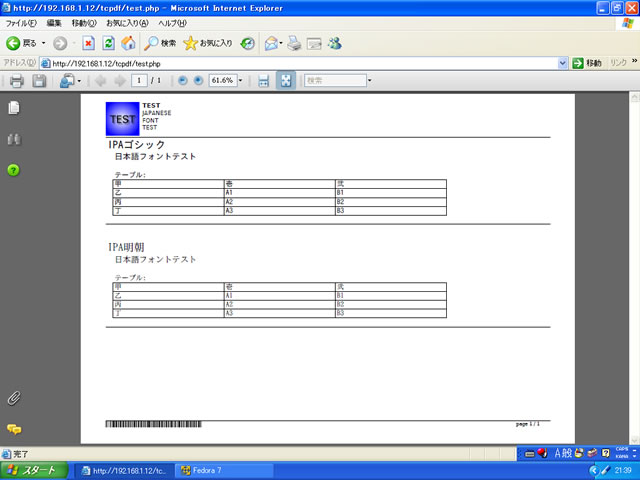Viewport: 640px width, 480px height.
Task: Toggle the scrolling page mode button
Action: [x=264, y=80]
